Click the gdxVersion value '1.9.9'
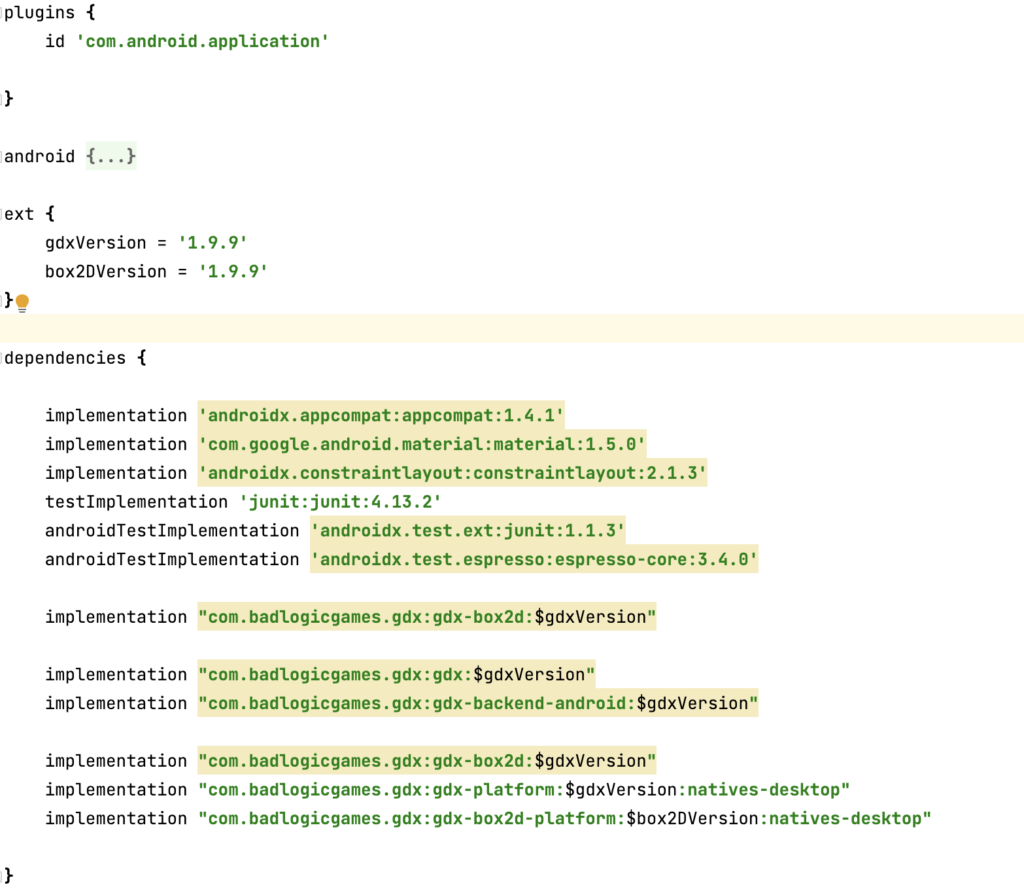 (213, 242)
